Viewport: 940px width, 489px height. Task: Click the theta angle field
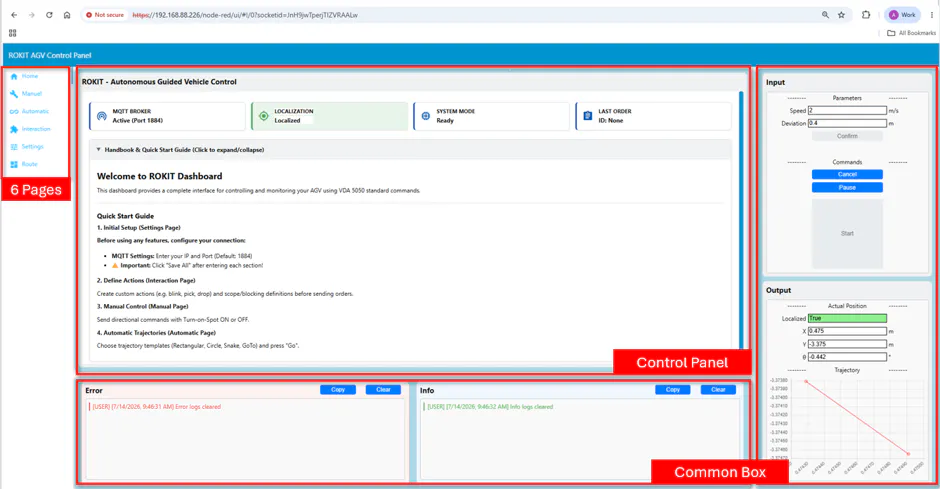tap(847, 357)
